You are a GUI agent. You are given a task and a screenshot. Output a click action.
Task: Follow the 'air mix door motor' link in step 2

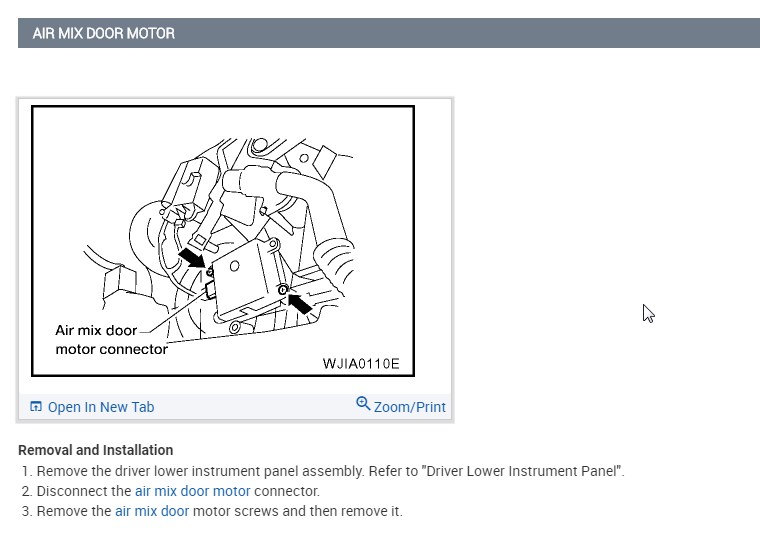tap(192, 491)
